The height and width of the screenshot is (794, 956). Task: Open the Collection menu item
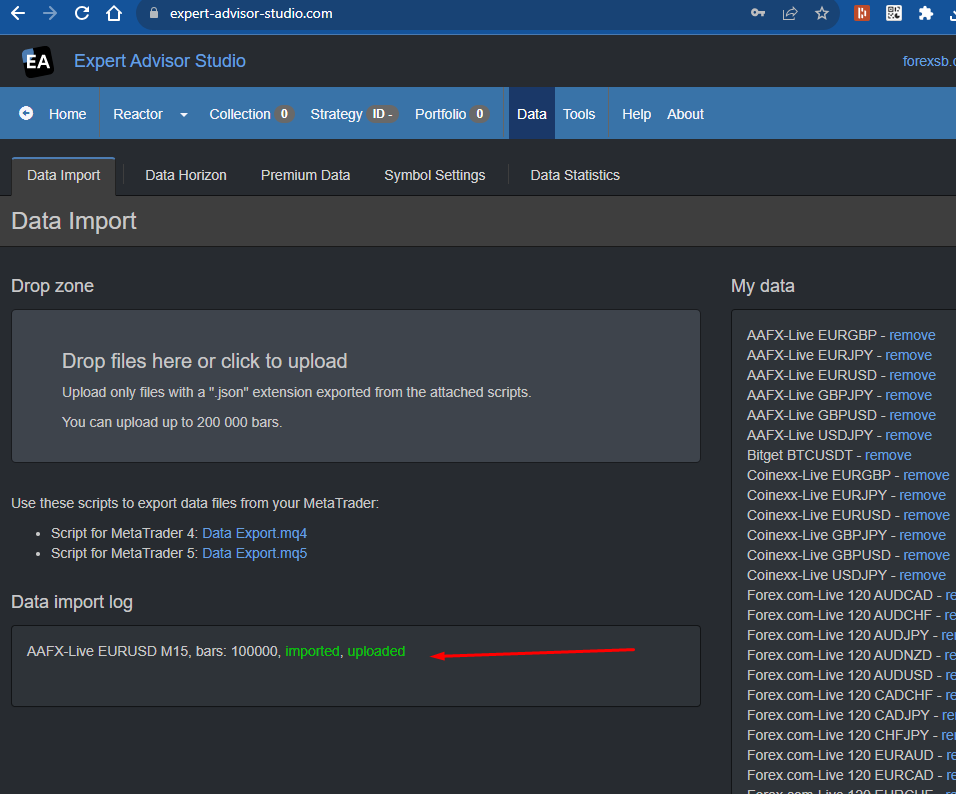(251, 114)
